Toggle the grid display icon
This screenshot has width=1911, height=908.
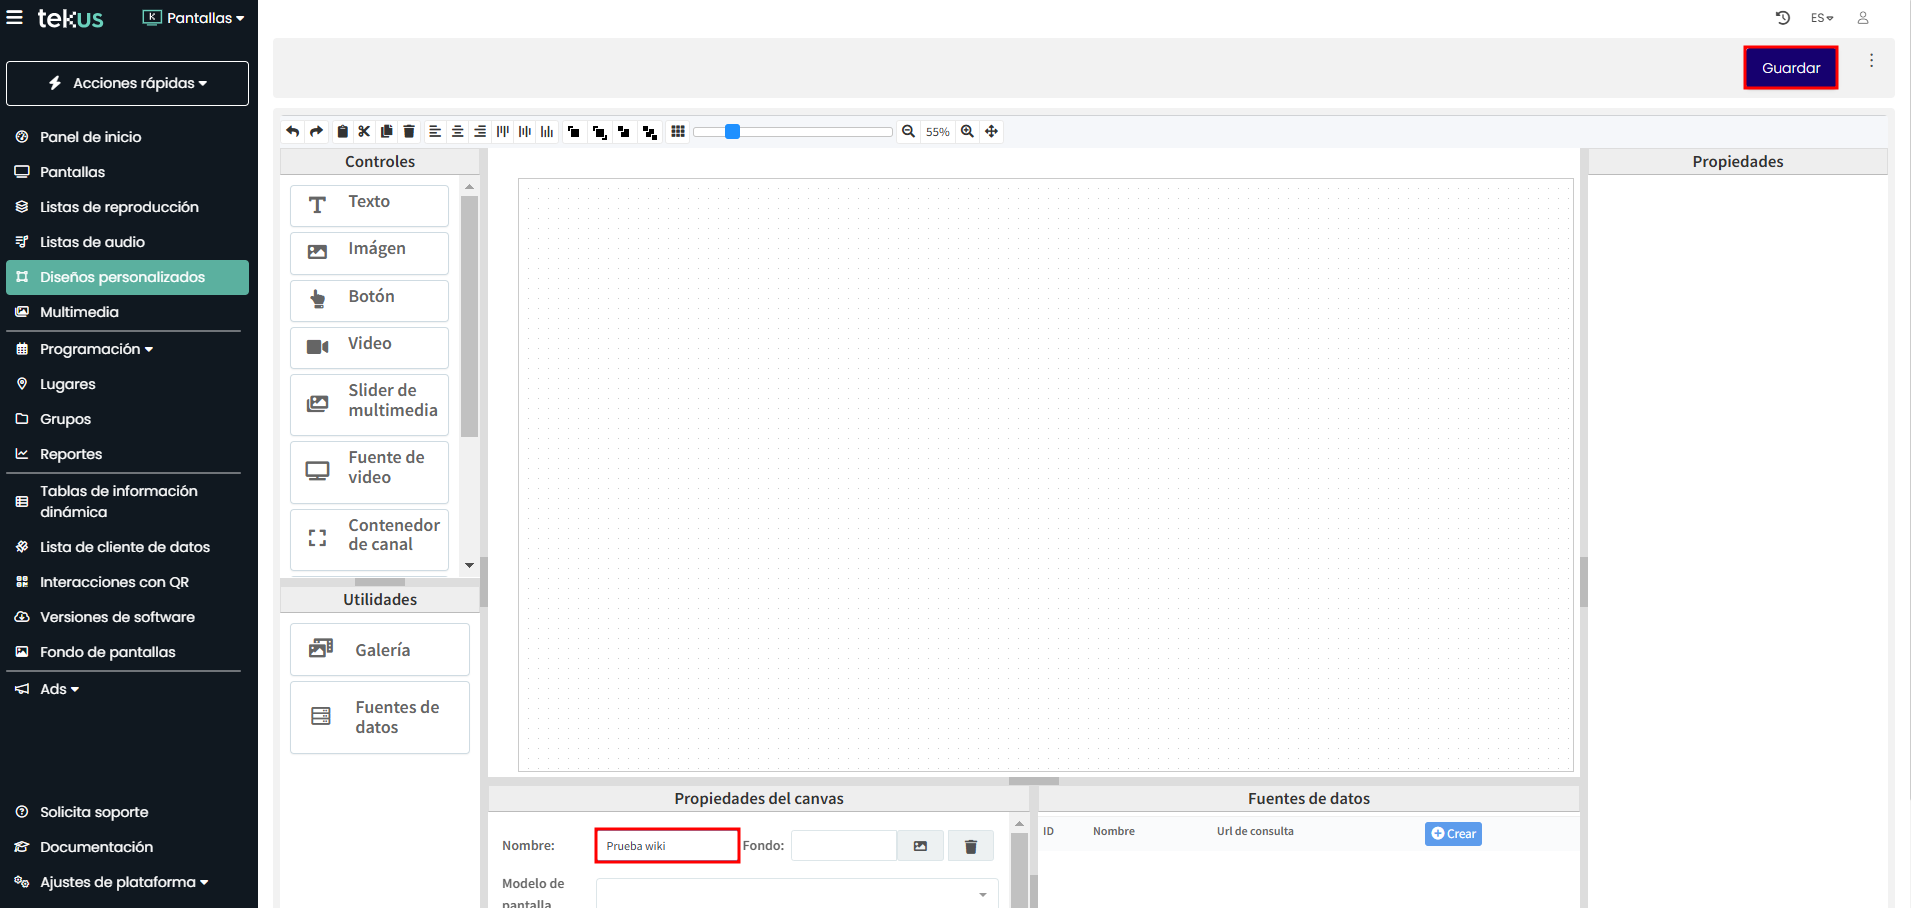tap(678, 131)
